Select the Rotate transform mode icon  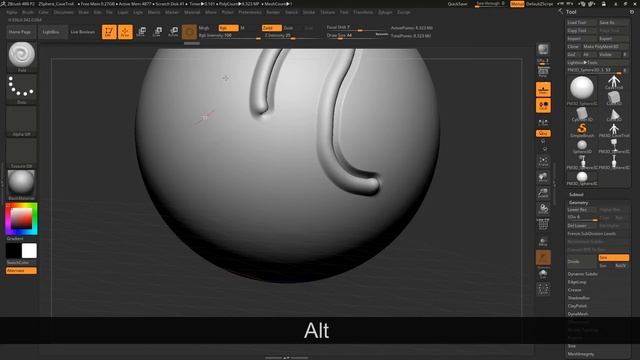(173, 32)
